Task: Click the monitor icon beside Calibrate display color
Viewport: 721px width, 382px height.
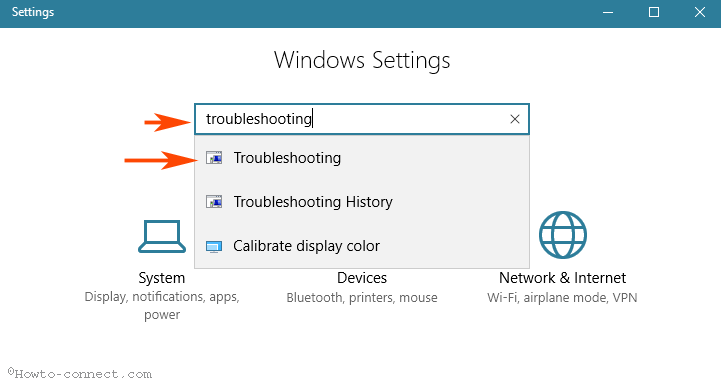Action: [x=214, y=246]
